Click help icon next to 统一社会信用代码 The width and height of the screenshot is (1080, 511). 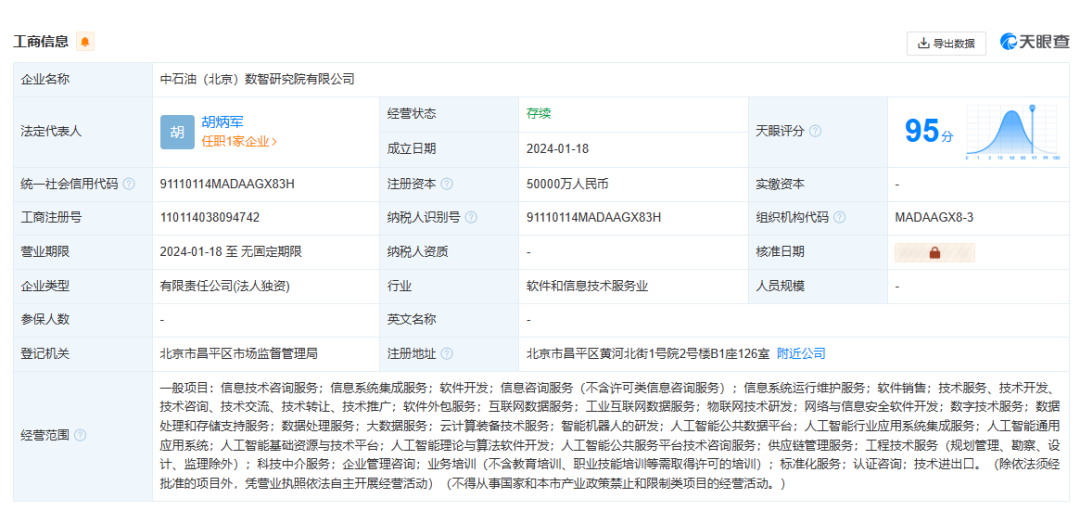click(x=129, y=184)
